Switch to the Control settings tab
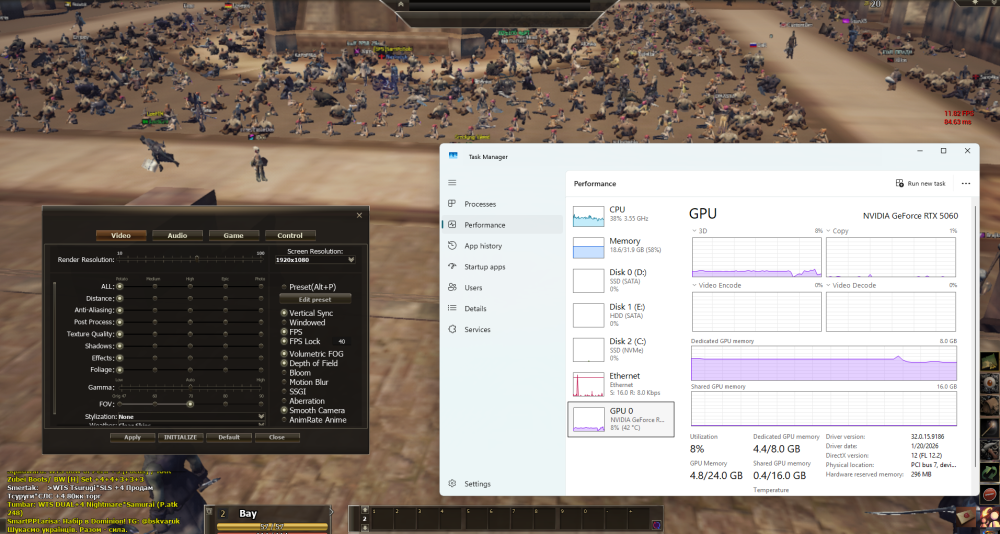 pyautogui.click(x=289, y=235)
